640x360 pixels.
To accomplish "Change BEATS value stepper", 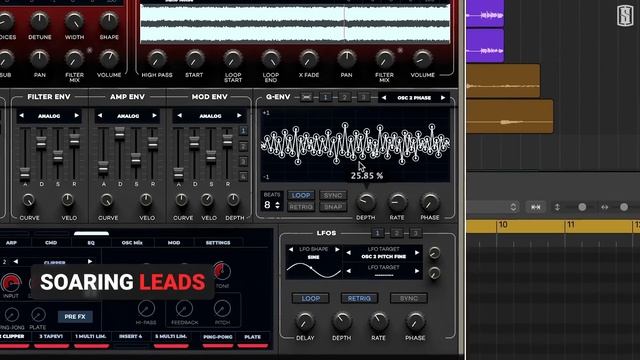I will coord(278,205).
